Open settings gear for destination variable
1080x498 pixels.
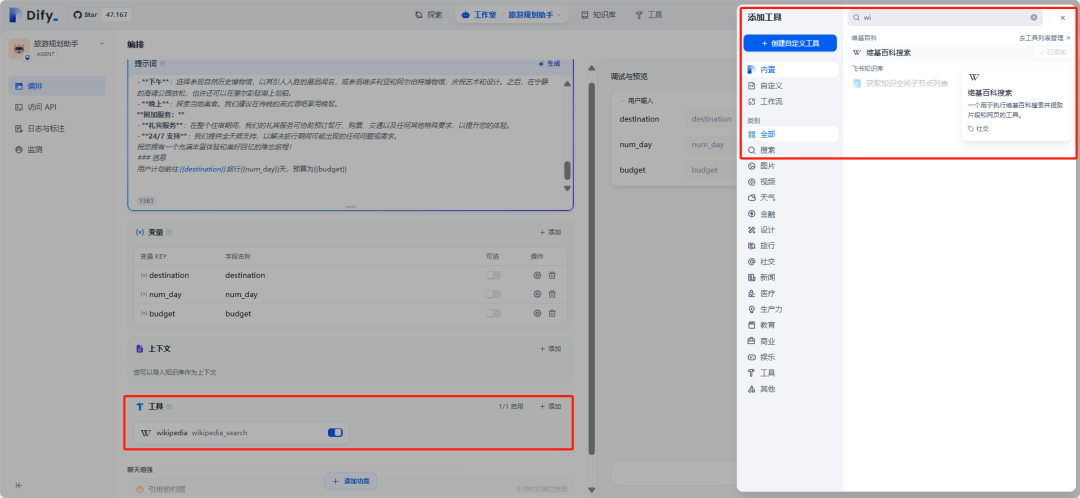pos(537,276)
